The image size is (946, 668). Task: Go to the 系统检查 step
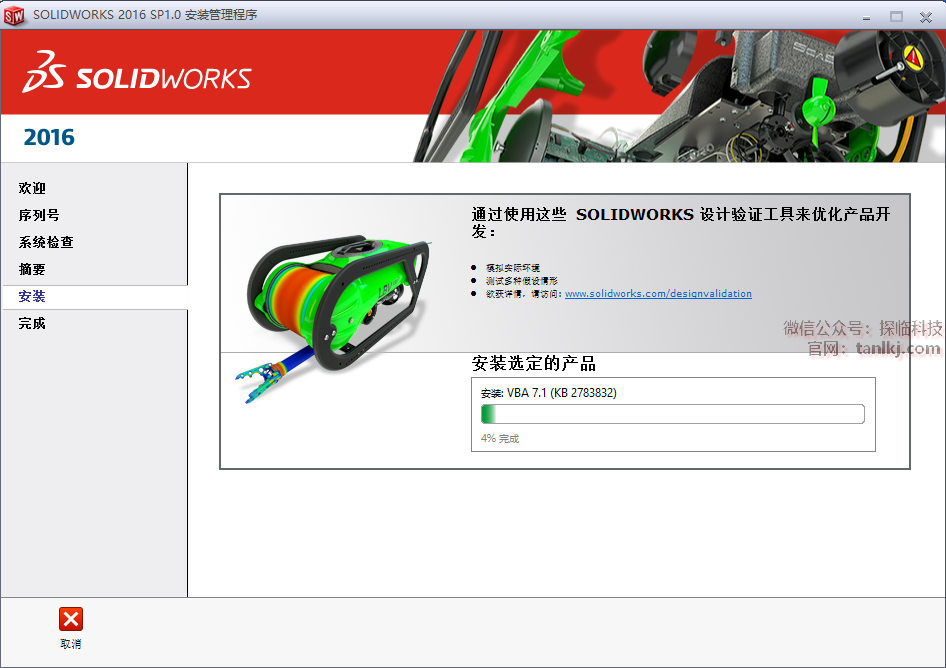(x=46, y=242)
